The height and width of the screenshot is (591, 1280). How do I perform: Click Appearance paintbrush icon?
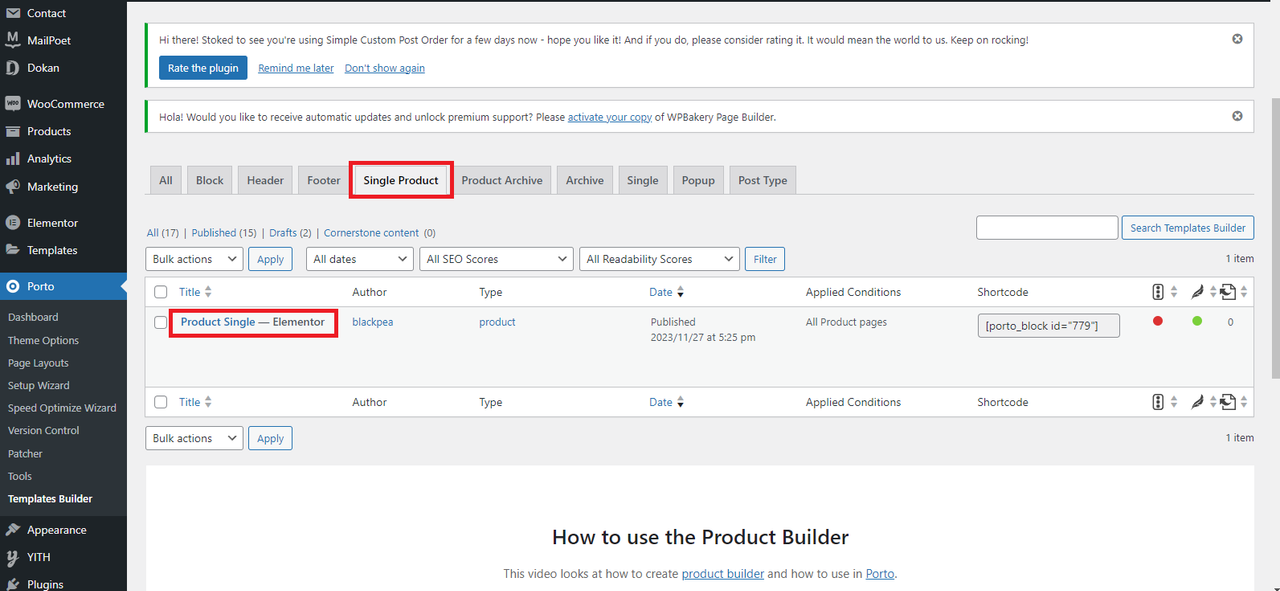(x=13, y=530)
